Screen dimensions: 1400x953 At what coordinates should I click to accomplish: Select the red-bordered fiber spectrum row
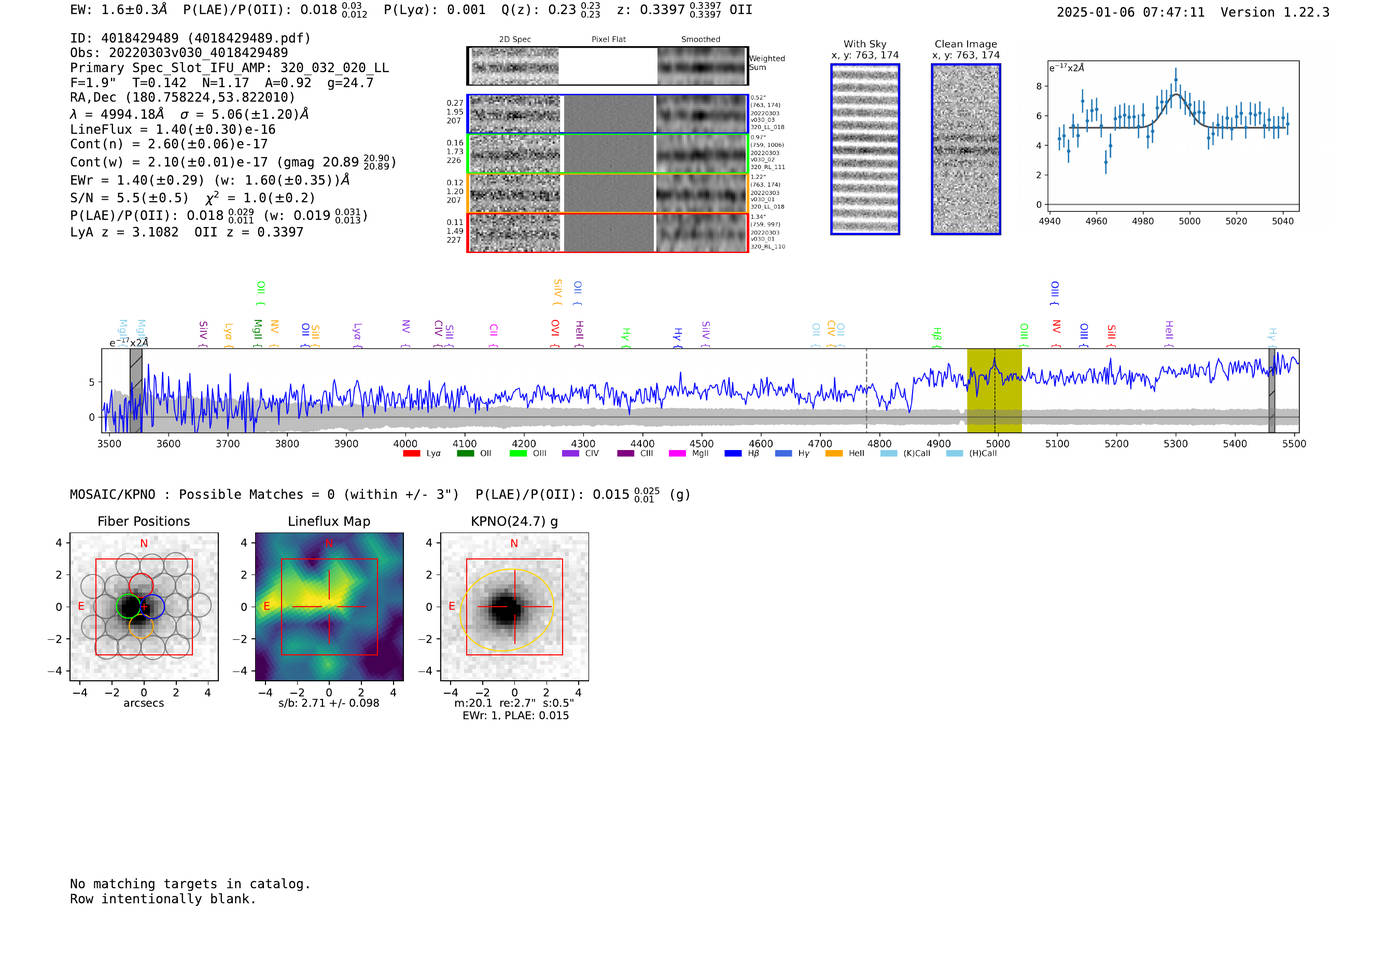[607, 232]
